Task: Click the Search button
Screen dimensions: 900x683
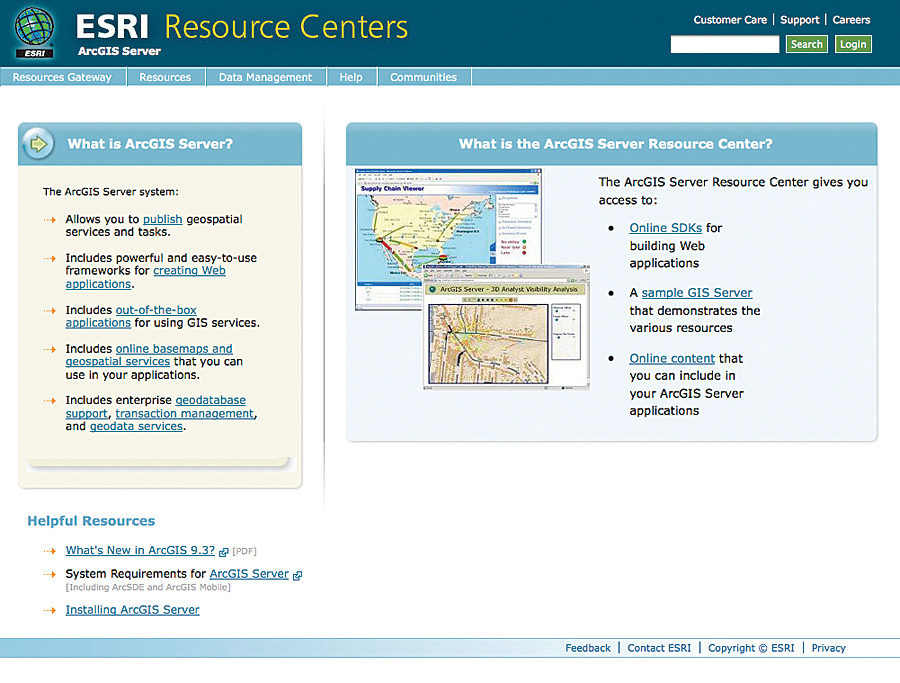Action: [x=806, y=44]
